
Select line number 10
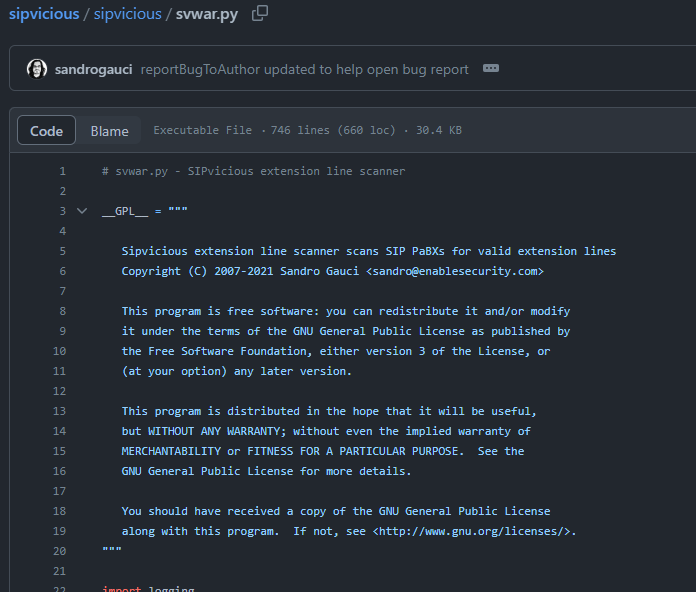[59, 351]
